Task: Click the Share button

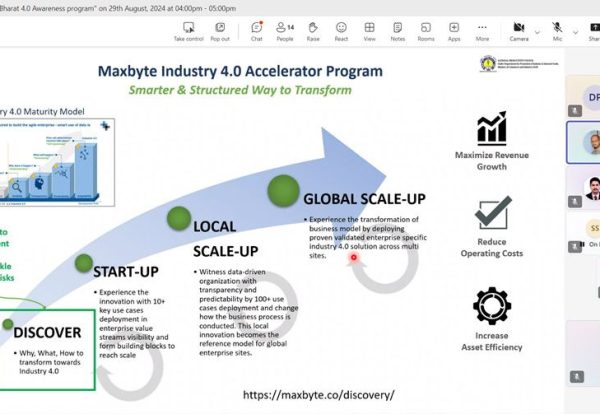Action: click(x=594, y=32)
